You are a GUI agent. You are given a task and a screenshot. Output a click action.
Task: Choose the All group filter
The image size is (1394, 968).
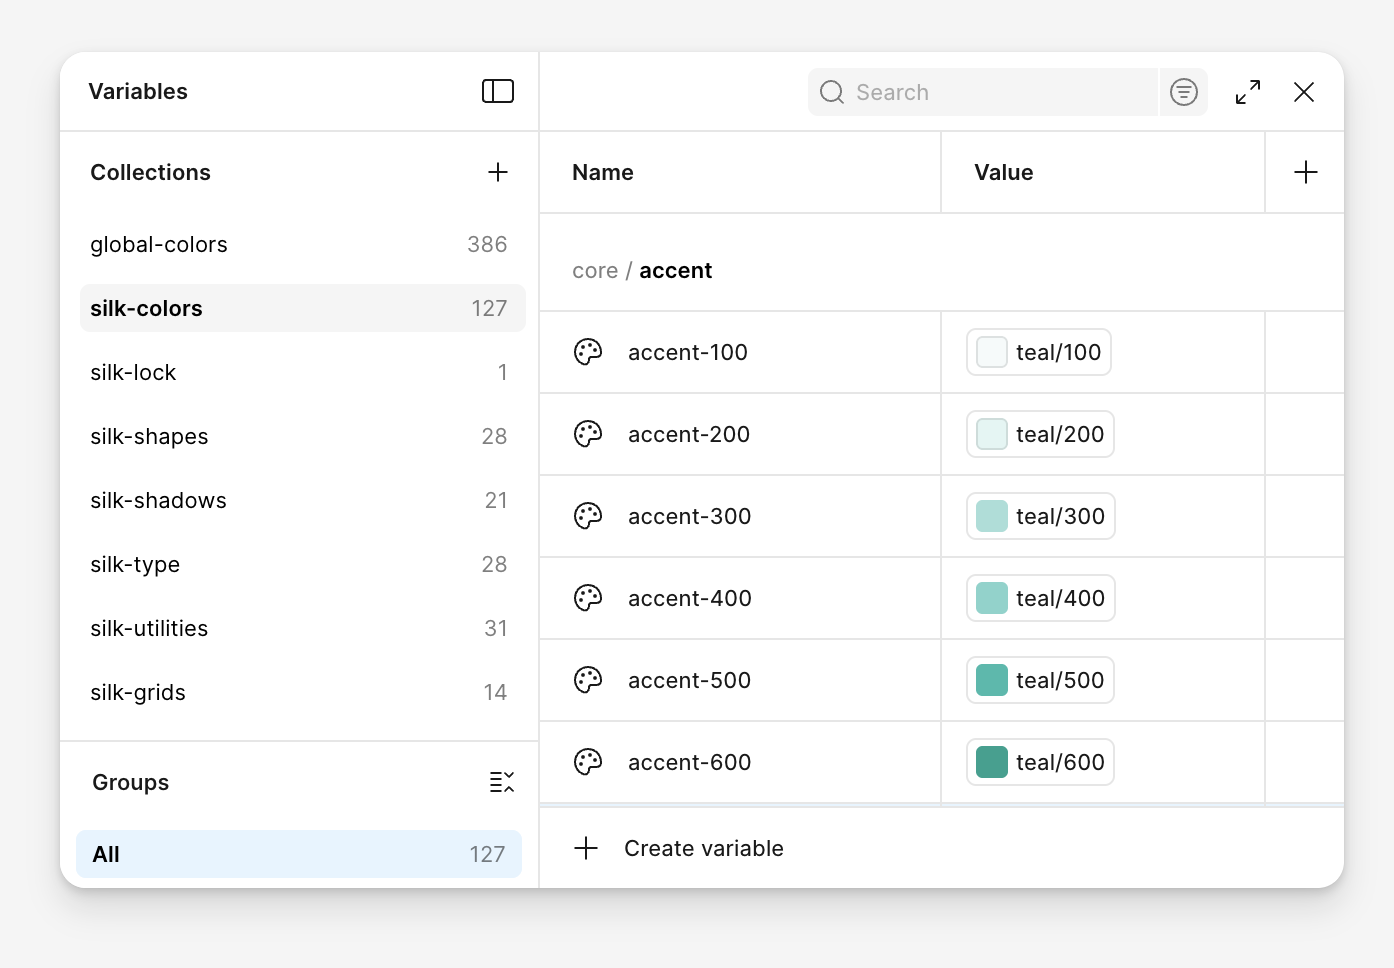pyautogui.click(x=298, y=854)
